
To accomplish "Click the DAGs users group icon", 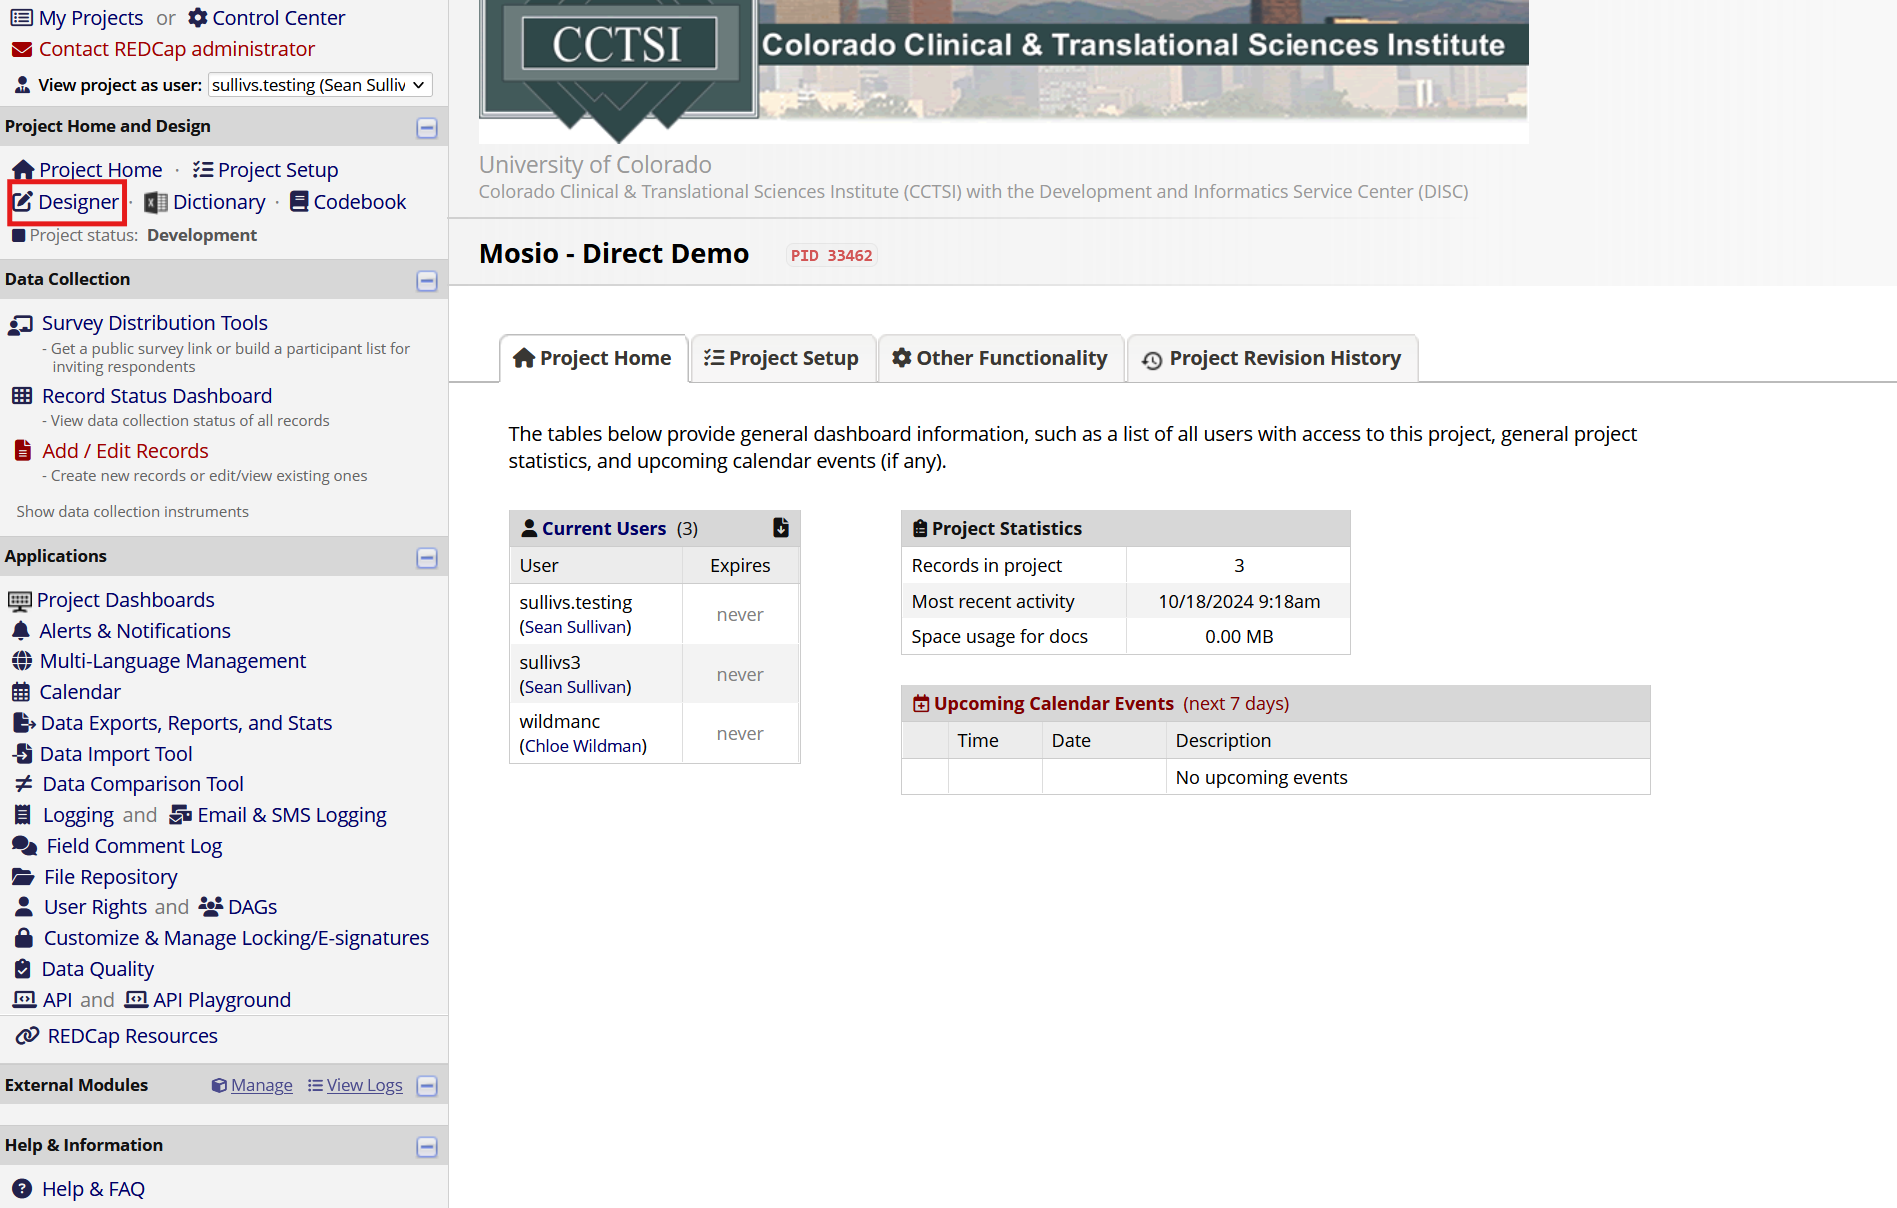I will (x=210, y=907).
